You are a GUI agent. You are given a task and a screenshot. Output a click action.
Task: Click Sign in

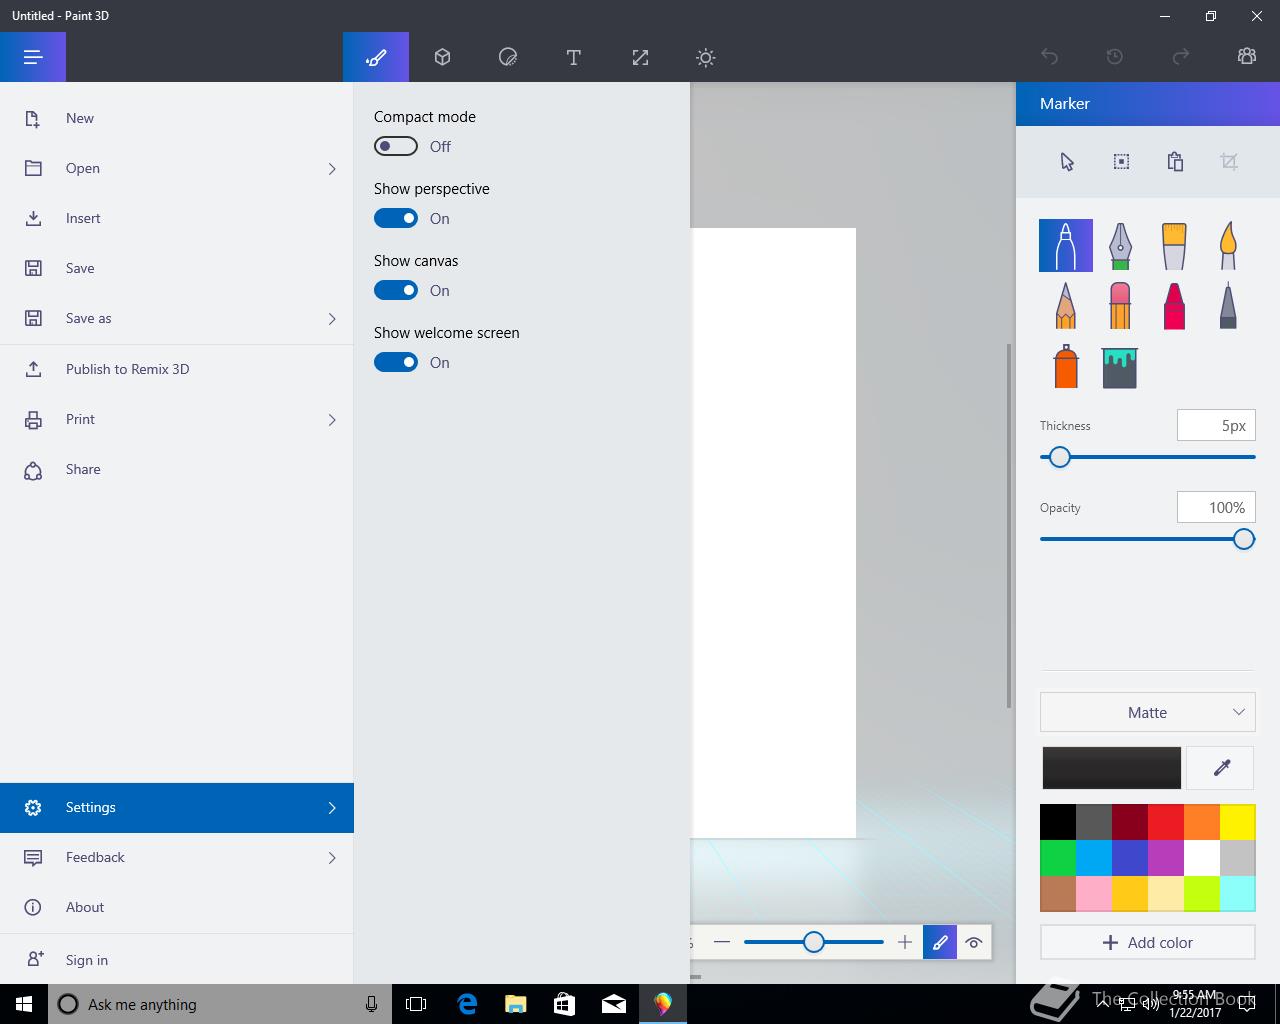point(177,960)
